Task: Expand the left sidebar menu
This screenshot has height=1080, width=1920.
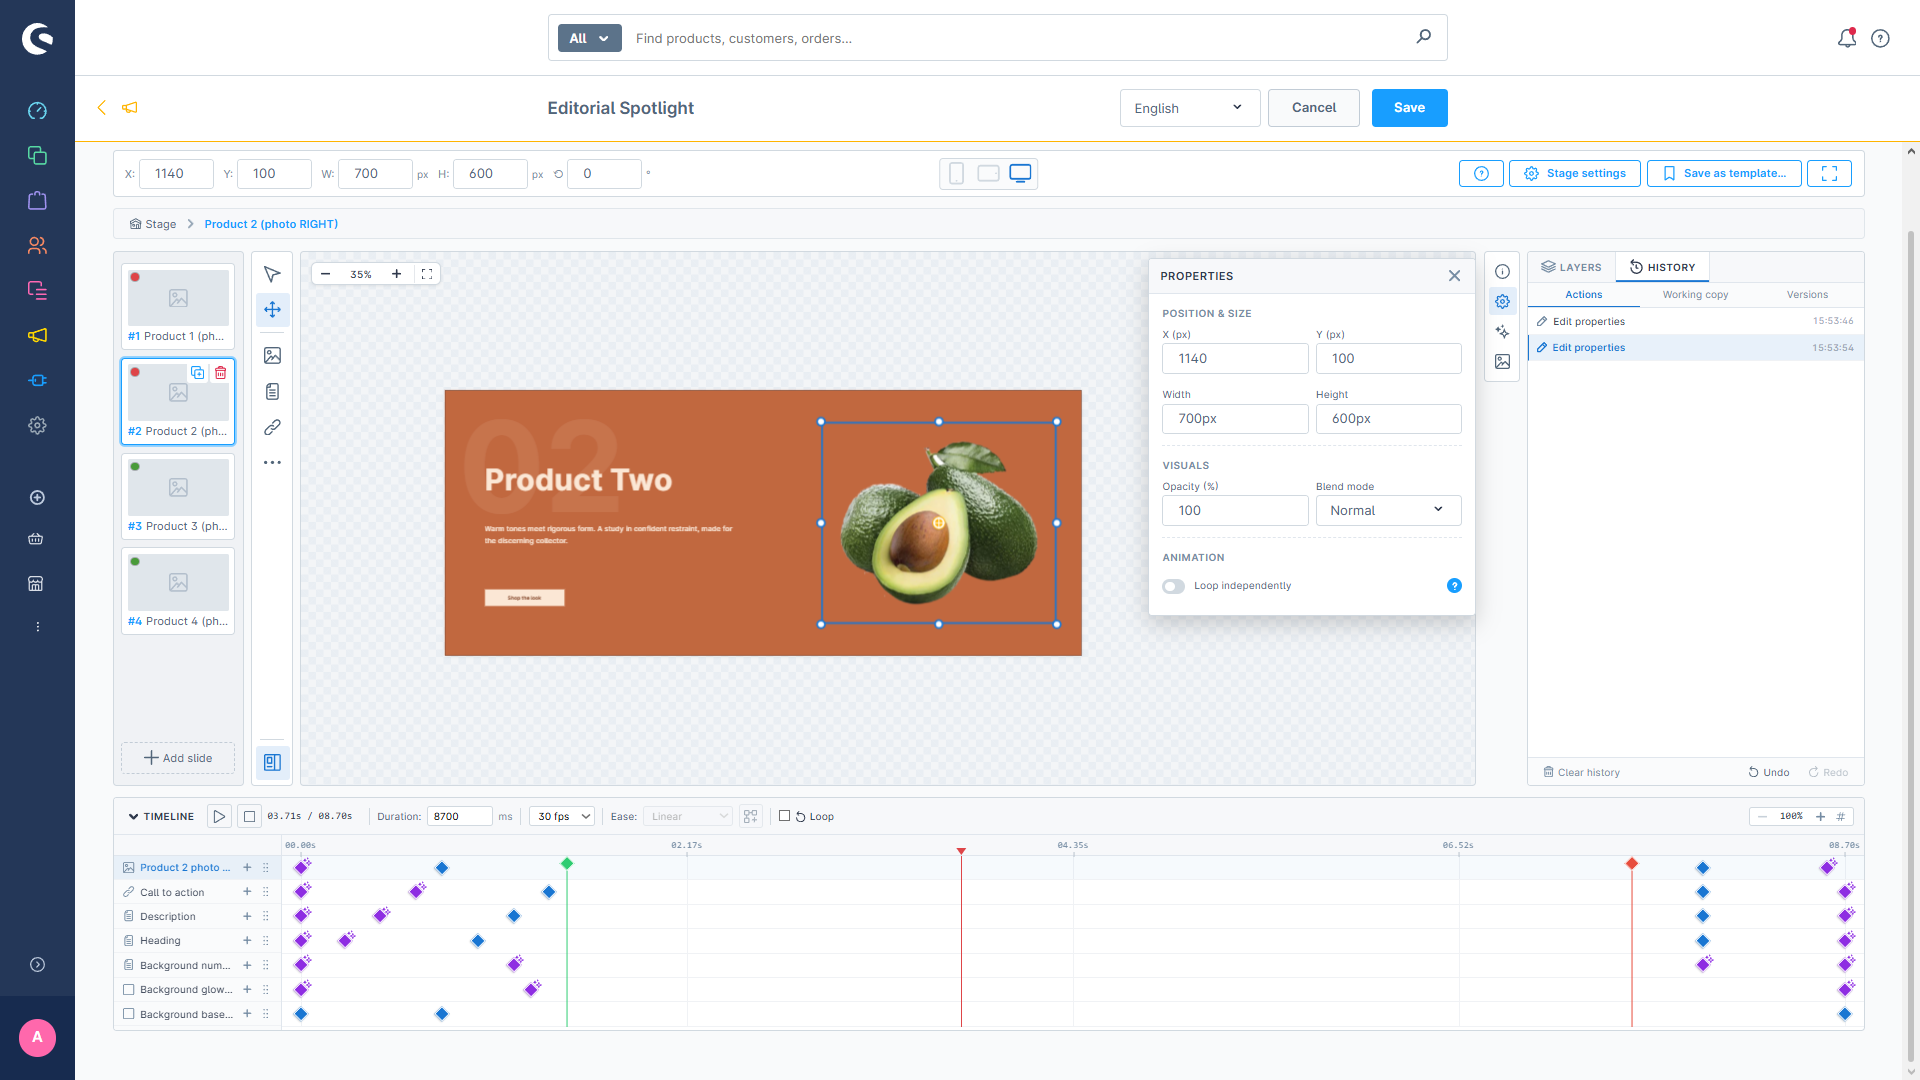Action: 37,965
